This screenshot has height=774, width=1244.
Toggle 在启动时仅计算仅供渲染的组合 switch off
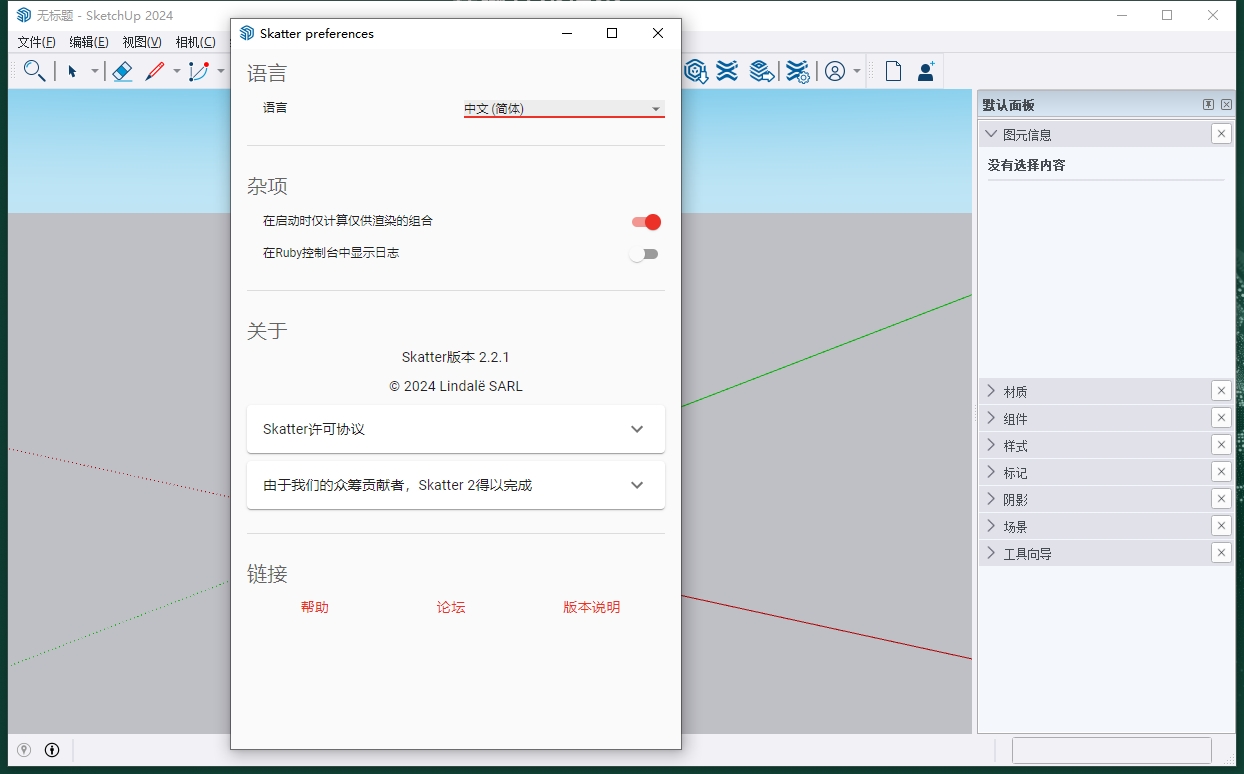(646, 222)
